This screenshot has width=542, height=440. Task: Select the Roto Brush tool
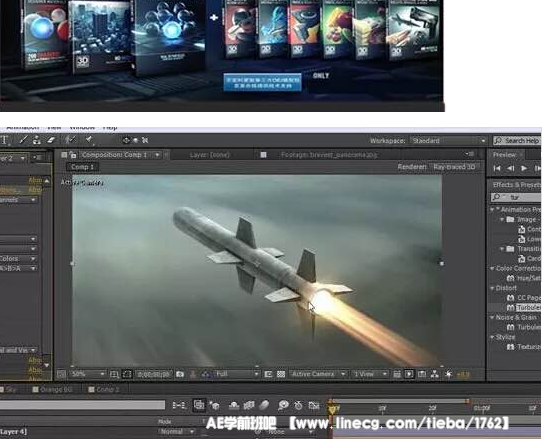pyautogui.click(x=71, y=140)
